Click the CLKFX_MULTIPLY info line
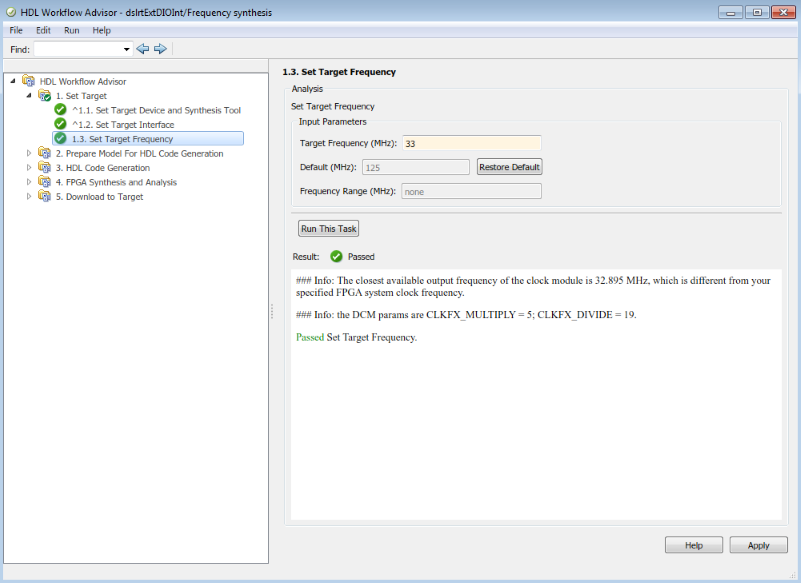The width and height of the screenshot is (801, 583). click(466, 315)
